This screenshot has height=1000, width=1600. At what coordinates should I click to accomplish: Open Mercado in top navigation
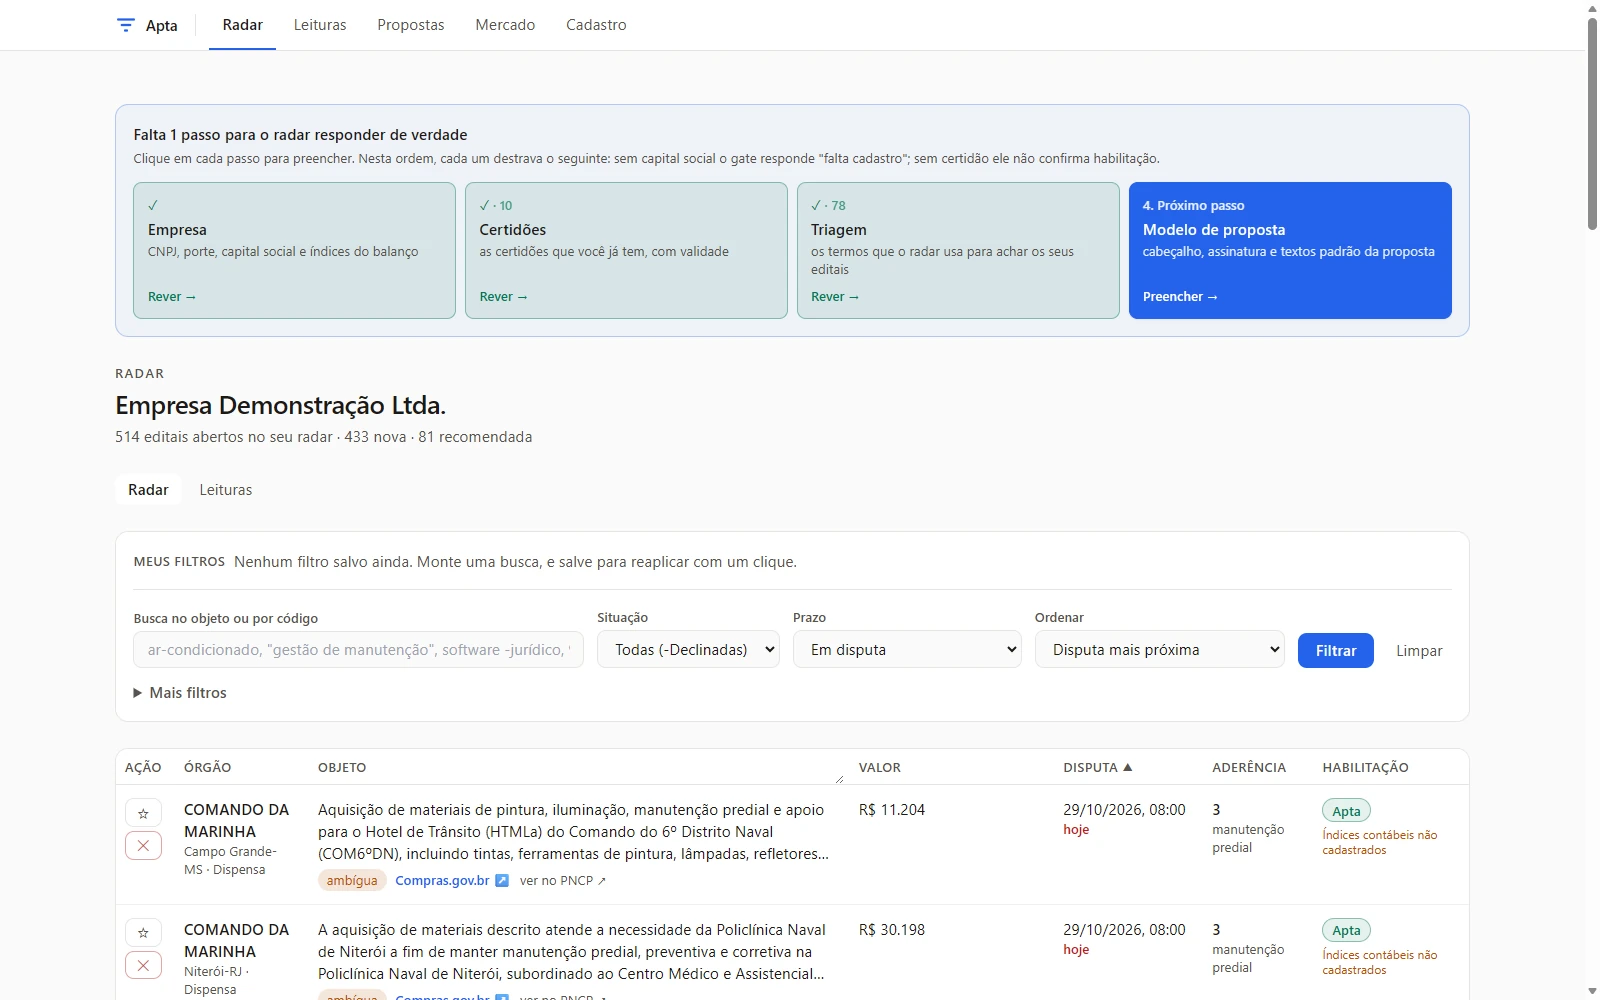pyautogui.click(x=505, y=25)
